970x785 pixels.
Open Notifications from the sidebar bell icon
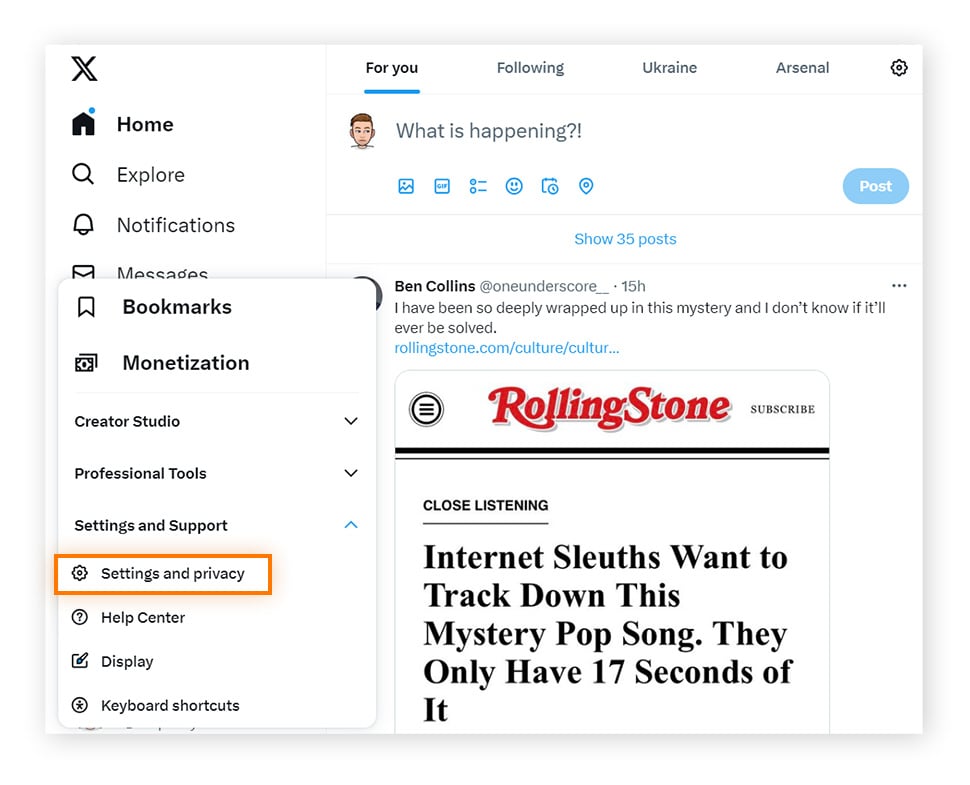tap(83, 225)
